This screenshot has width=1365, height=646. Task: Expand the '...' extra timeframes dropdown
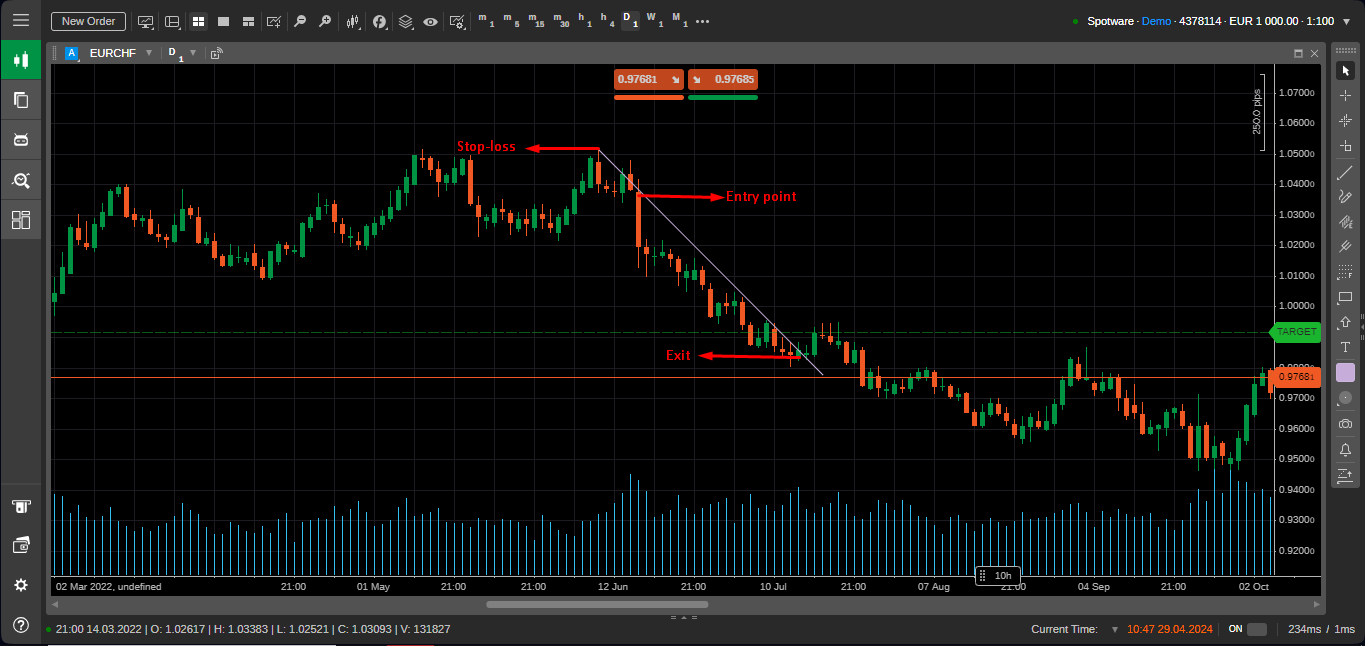click(703, 21)
